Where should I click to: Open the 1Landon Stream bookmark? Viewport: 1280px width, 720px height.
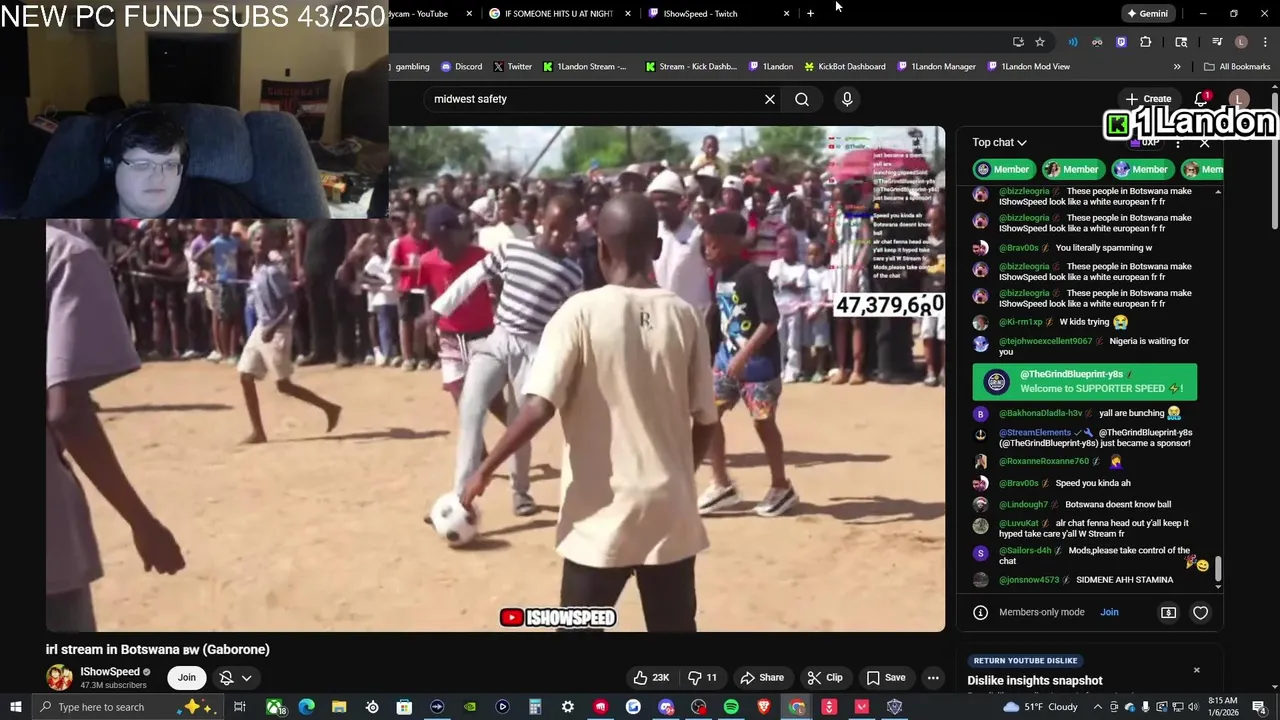click(x=585, y=67)
